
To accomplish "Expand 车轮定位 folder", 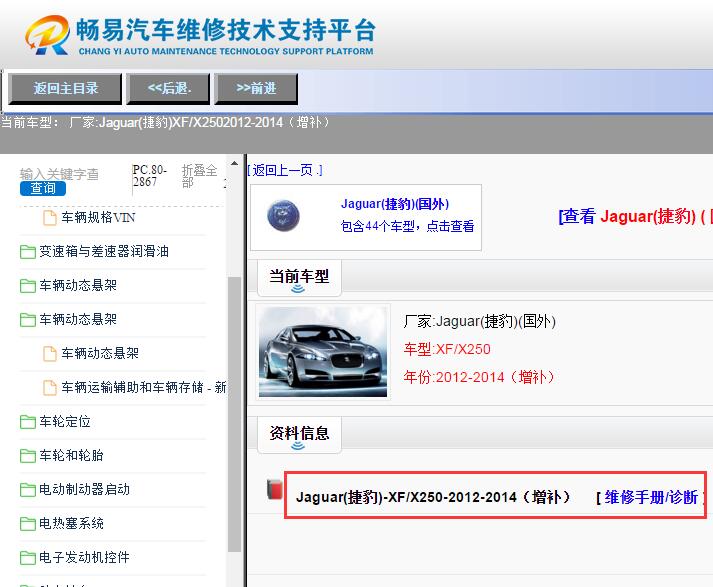I will click(65, 421).
